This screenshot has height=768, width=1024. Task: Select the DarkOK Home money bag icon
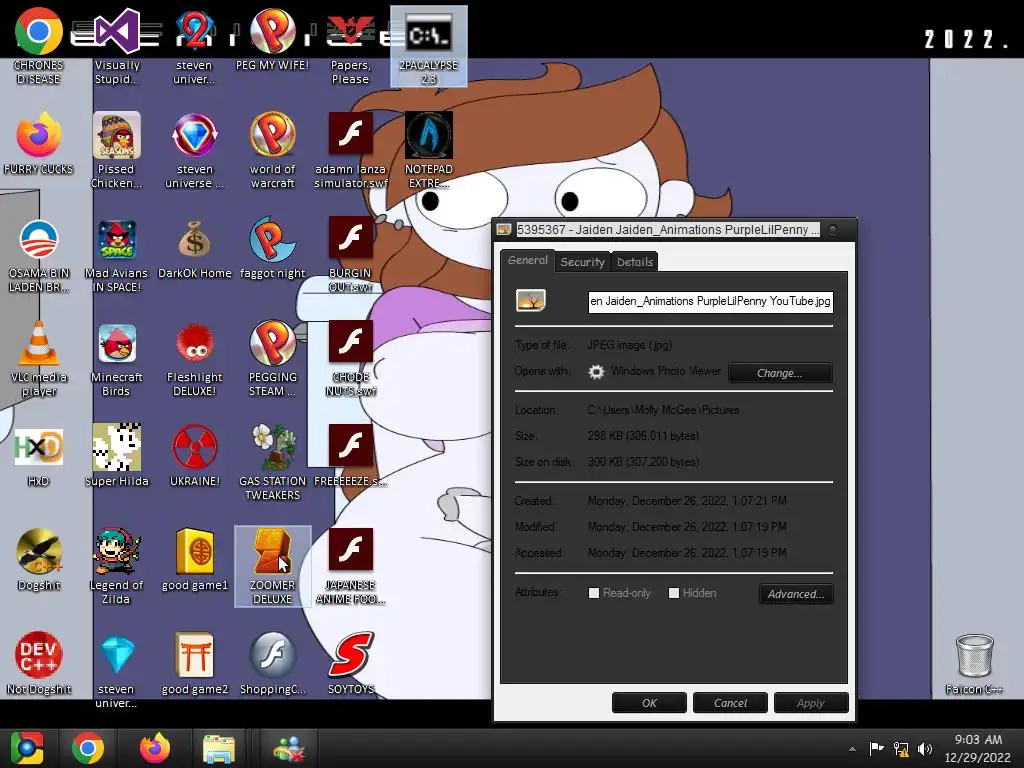[x=195, y=250]
